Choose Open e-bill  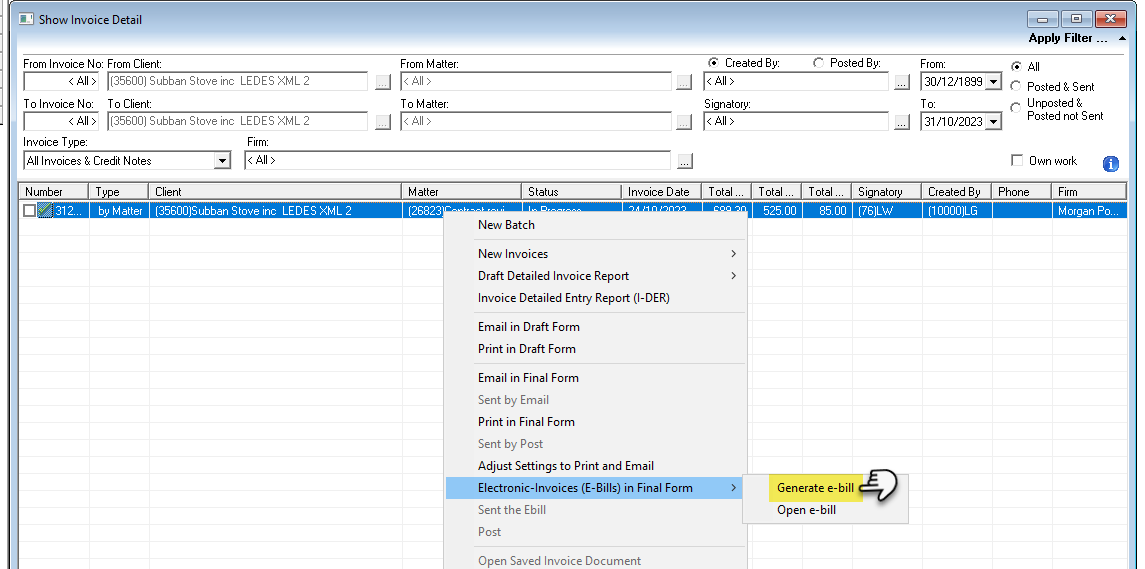[806, 510]
